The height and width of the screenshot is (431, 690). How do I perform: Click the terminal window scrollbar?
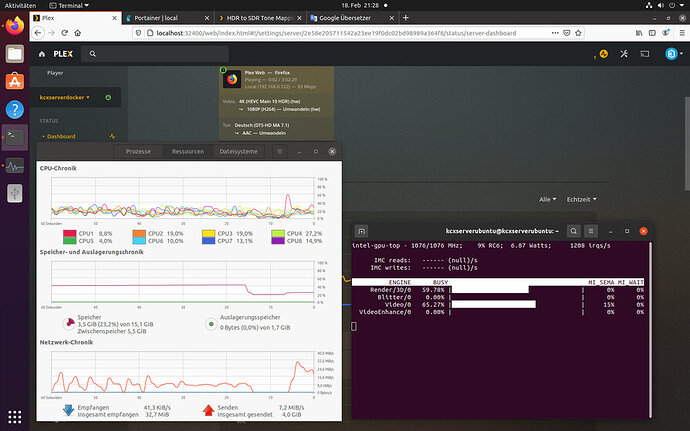[x=650, y=329]
